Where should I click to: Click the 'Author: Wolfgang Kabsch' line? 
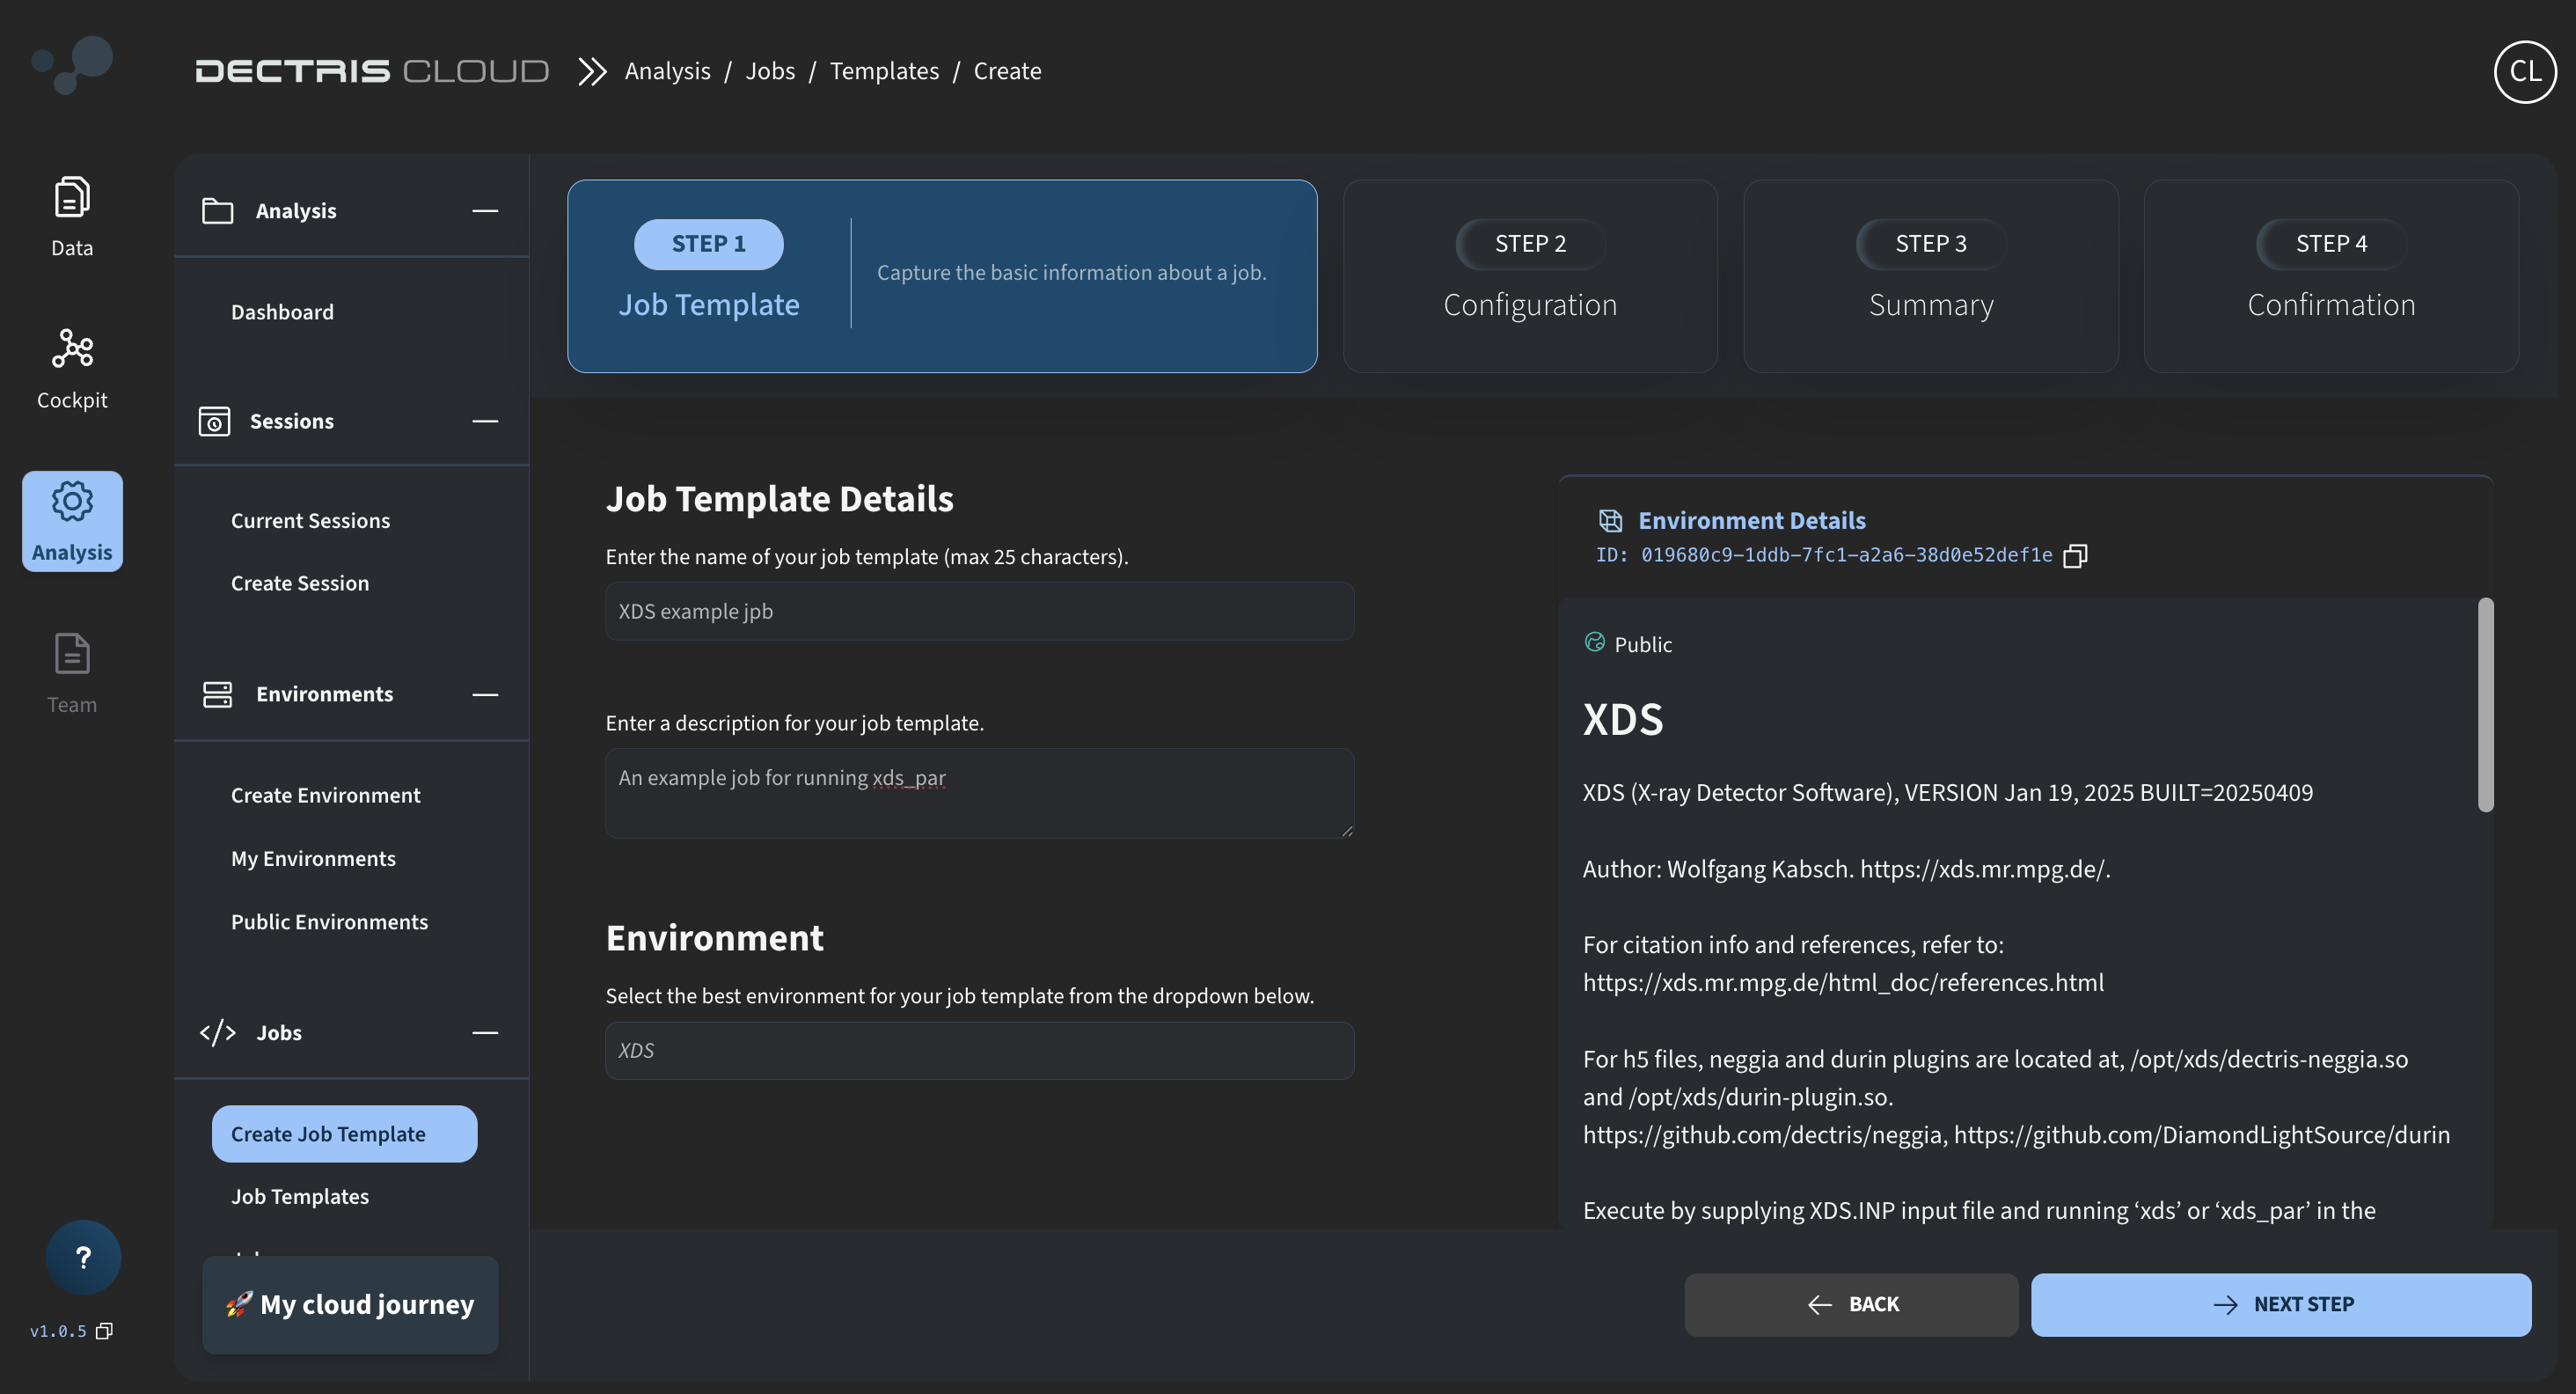pyautogui.click(x=1846, y=869)
